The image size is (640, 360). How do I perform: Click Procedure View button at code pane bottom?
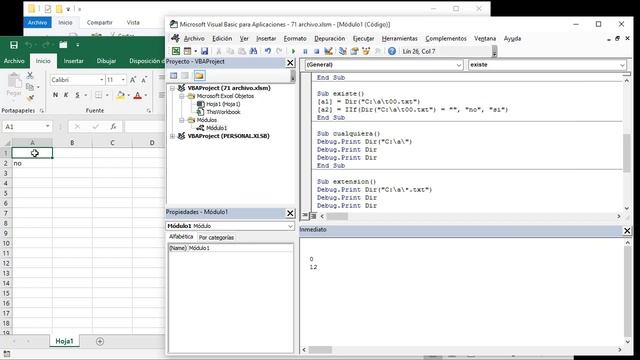[x=305, y=216]
